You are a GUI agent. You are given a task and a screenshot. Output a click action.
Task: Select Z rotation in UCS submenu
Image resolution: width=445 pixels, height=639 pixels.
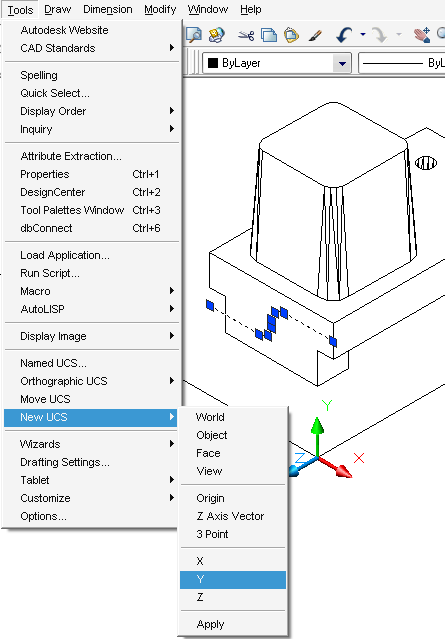233,597
